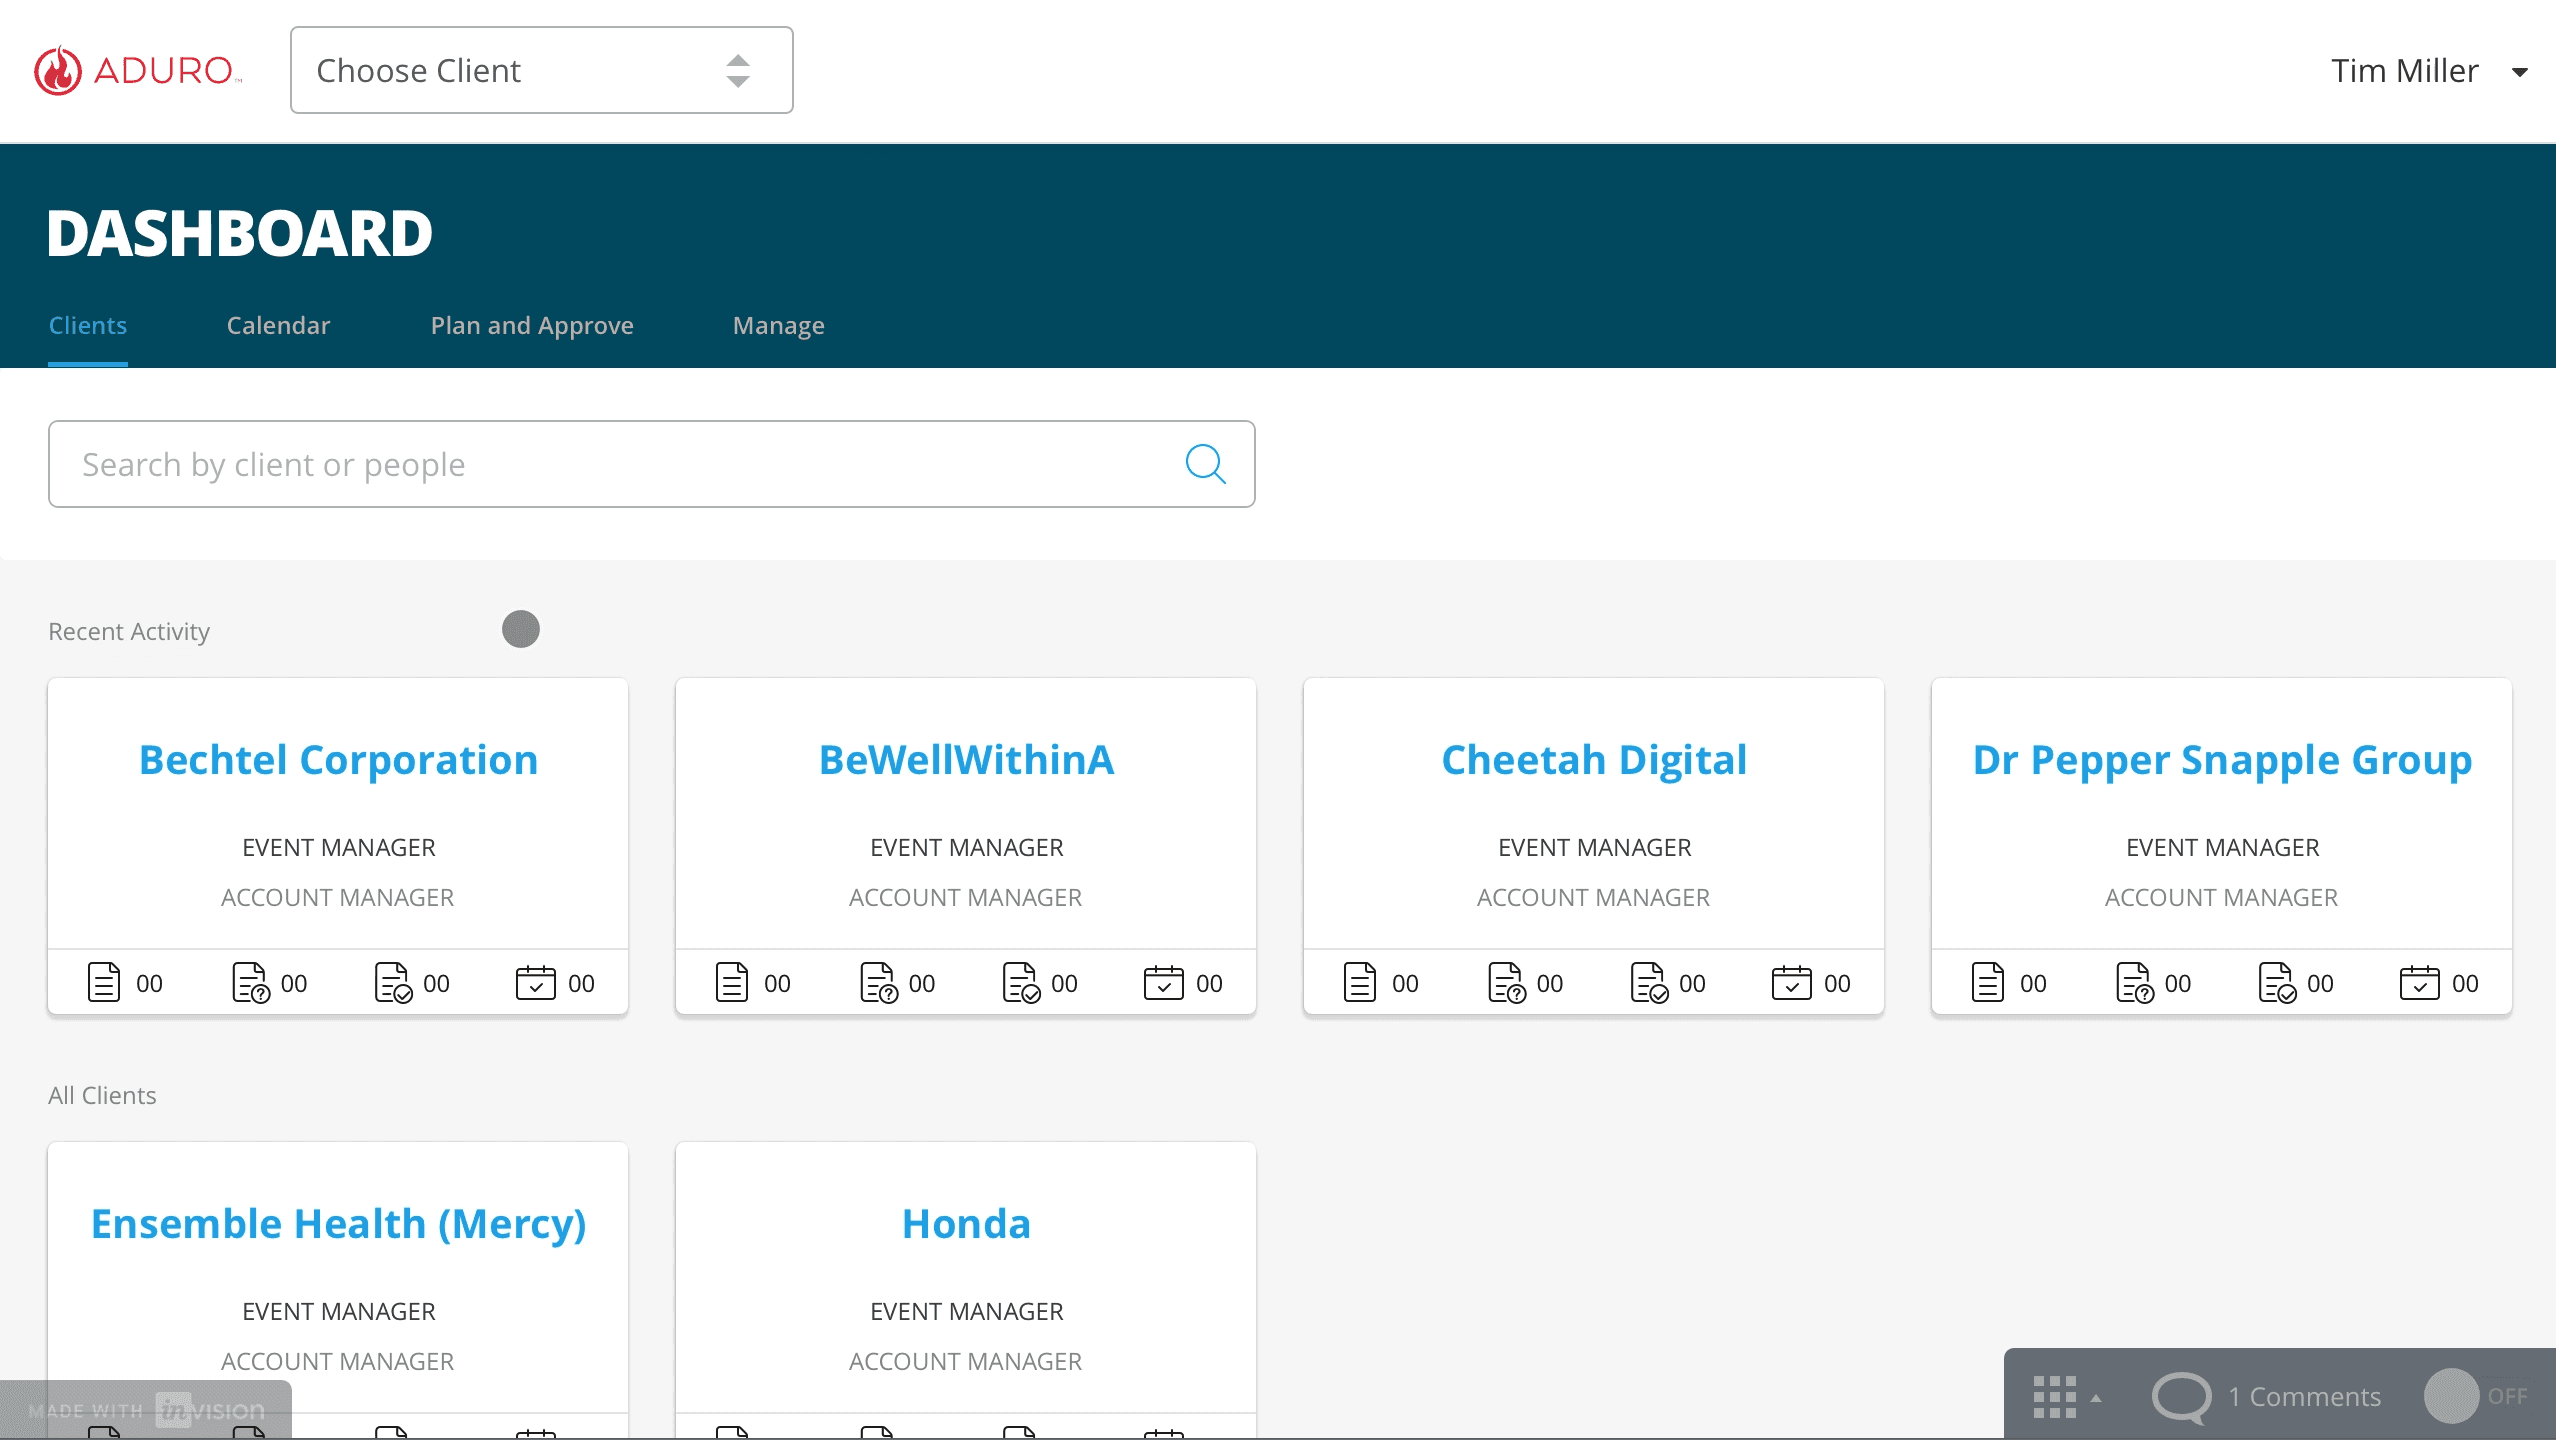Click Dr Pepper Snapple Group's calendar icon

point(2418,982)
